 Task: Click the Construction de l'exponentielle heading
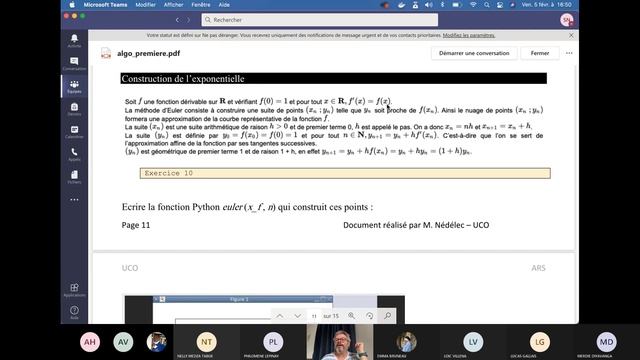[333, 78]
